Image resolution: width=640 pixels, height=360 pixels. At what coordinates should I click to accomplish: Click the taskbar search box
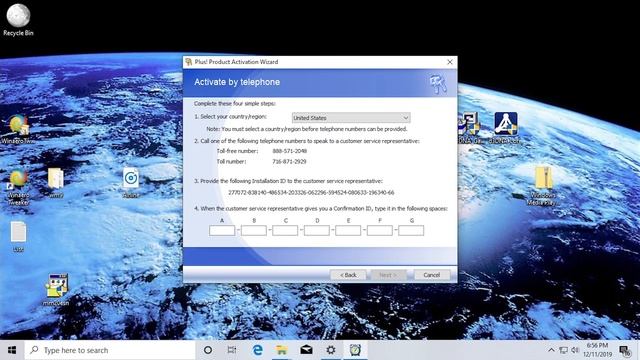click(110, 350)
